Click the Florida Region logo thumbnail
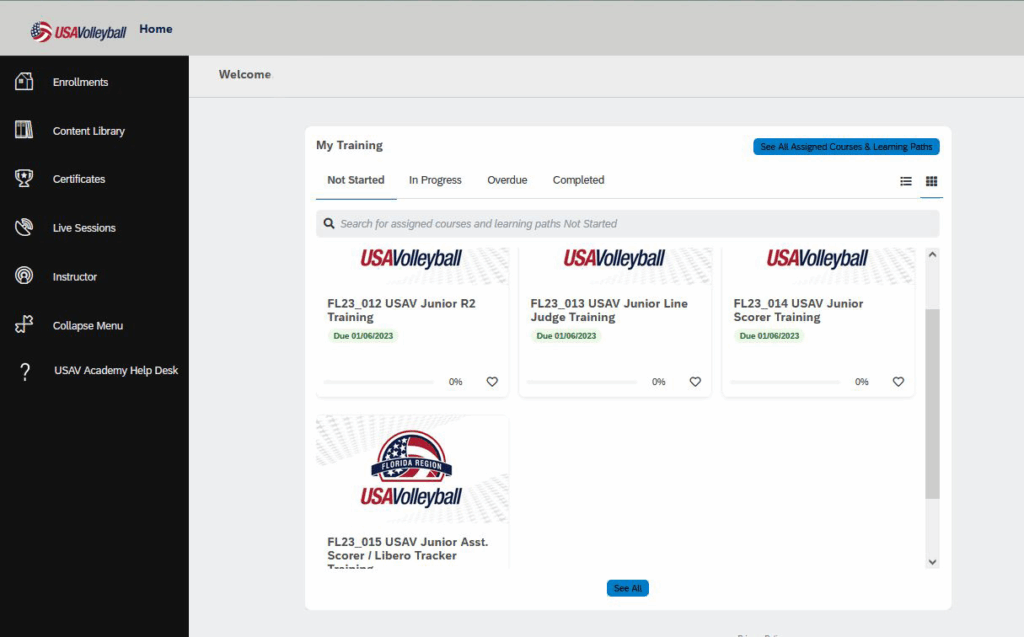 [x=412, y=469]
